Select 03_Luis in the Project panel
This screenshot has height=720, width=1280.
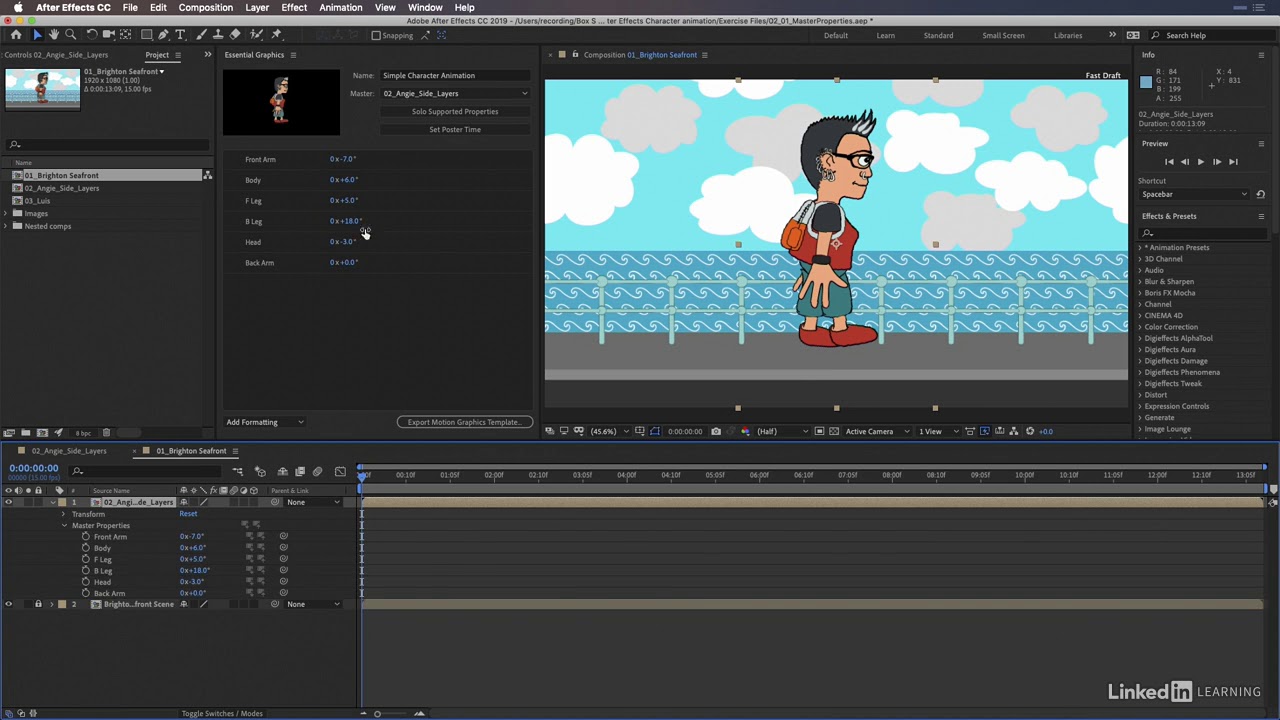(37, 201)
